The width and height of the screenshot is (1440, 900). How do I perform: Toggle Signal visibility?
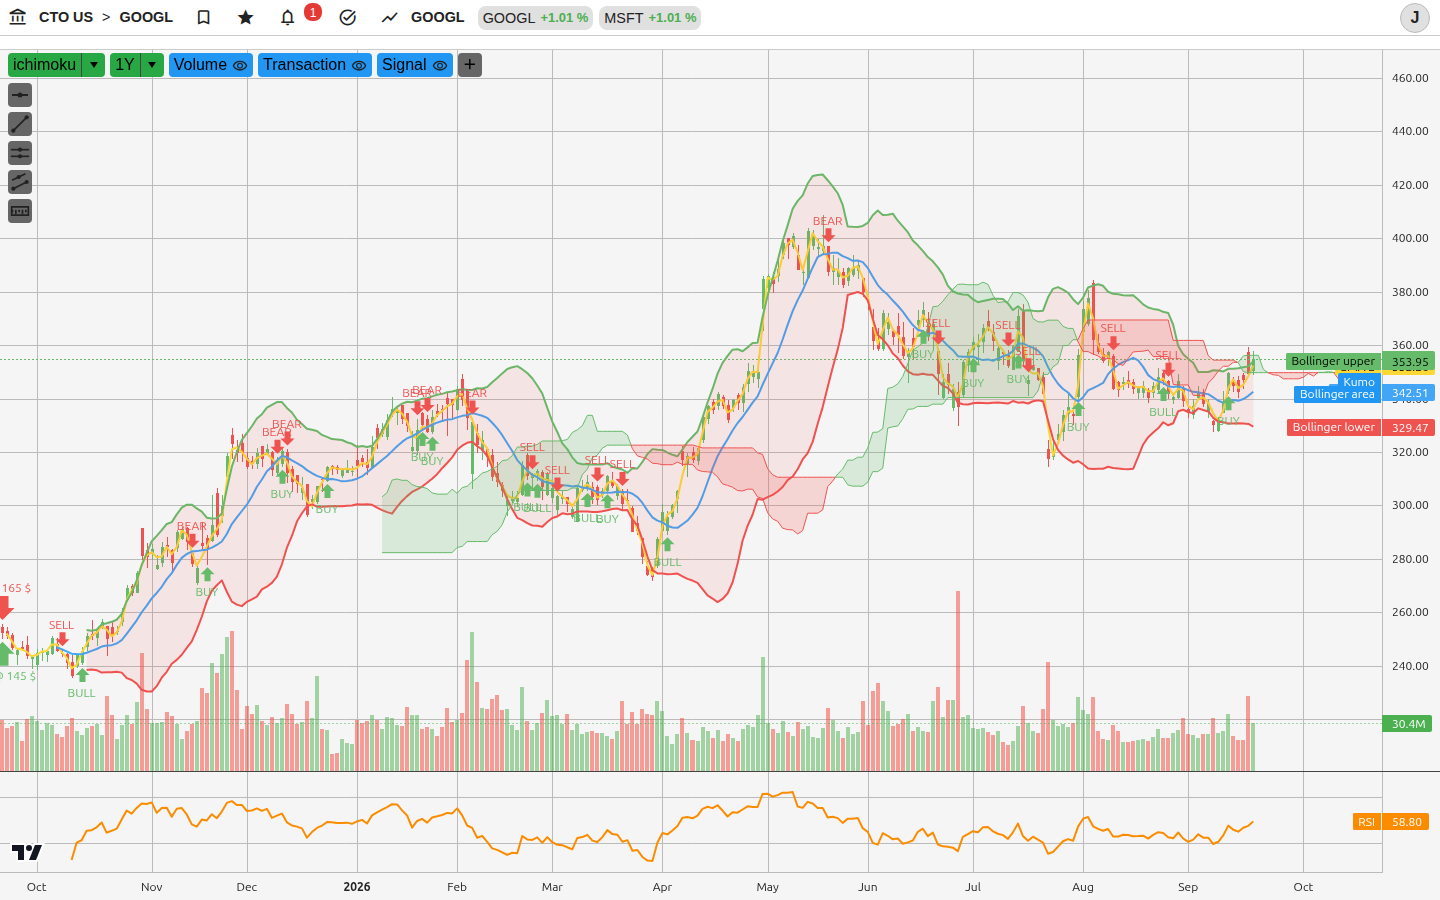[440, 65]
